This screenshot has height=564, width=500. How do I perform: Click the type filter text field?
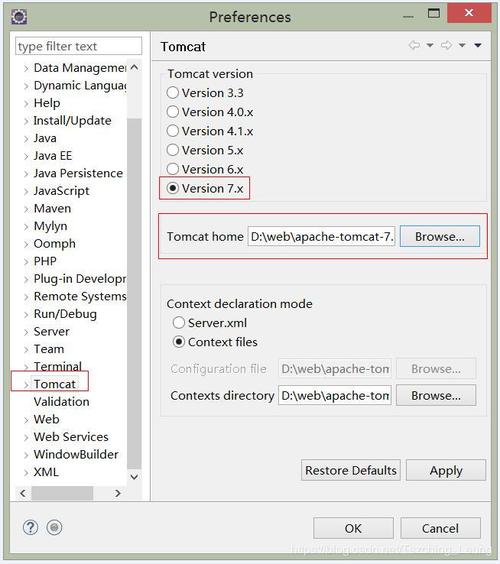pyautogui.click(x=78, y=46)
